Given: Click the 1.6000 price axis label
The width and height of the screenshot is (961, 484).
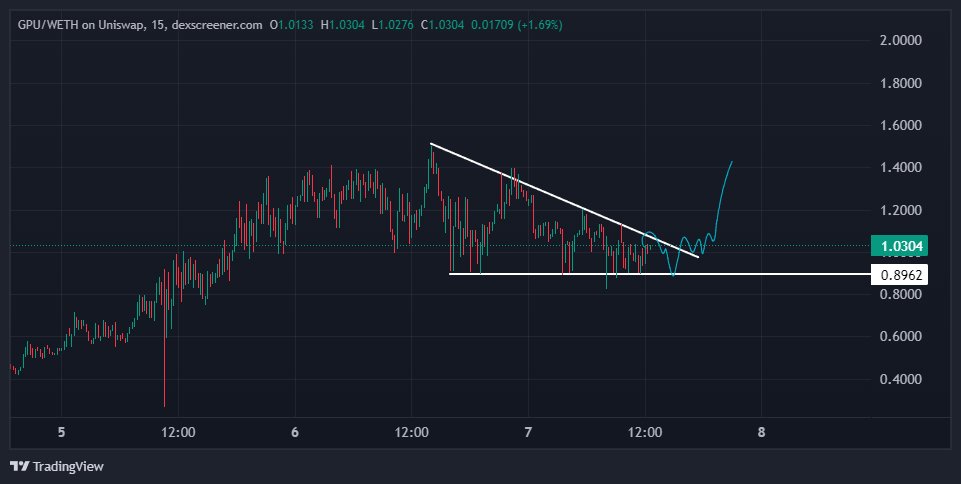Looking at the screenshot, I should (901, 125).
